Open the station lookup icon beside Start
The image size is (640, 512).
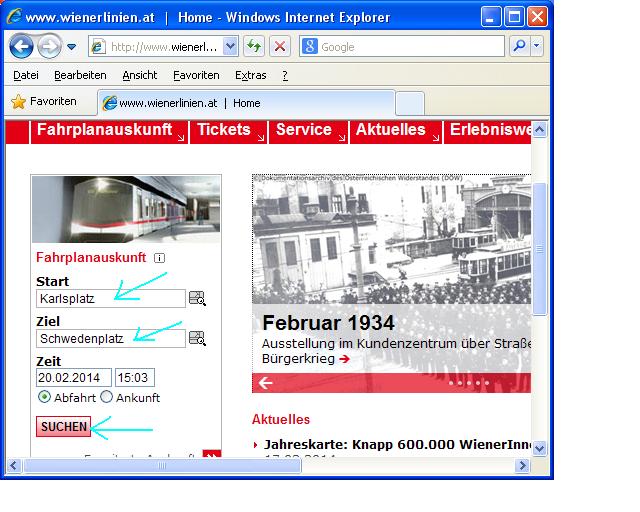point(198,298)
